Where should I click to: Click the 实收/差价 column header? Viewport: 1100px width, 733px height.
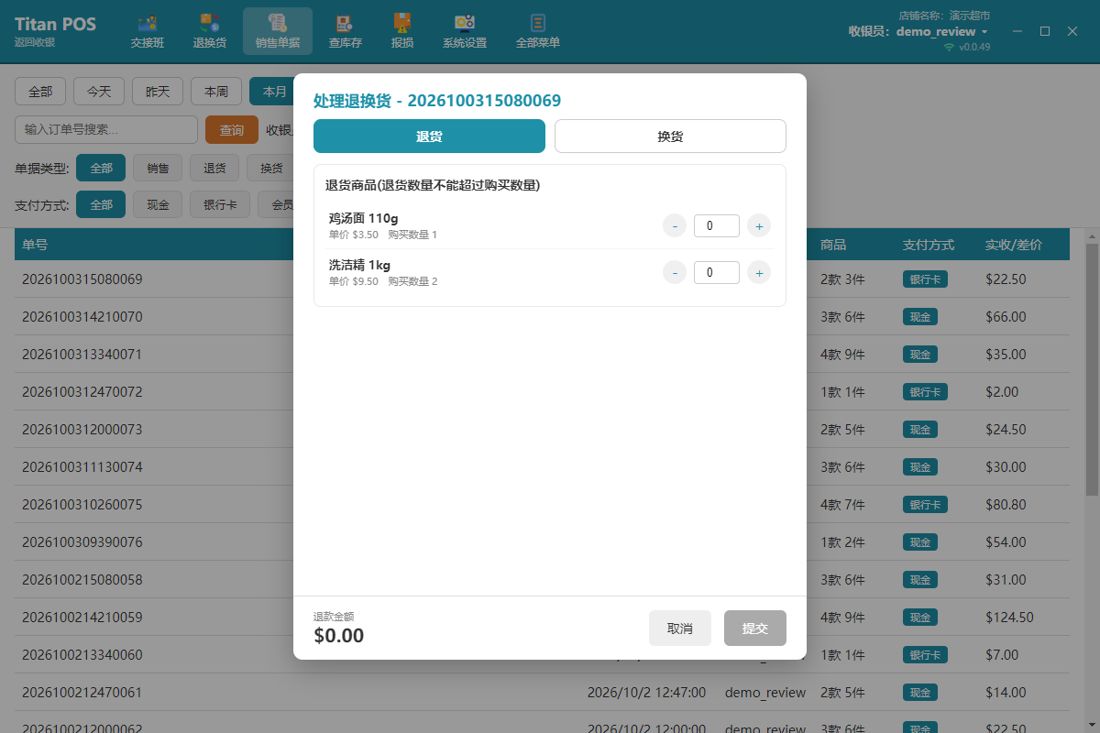point(1014,245)
